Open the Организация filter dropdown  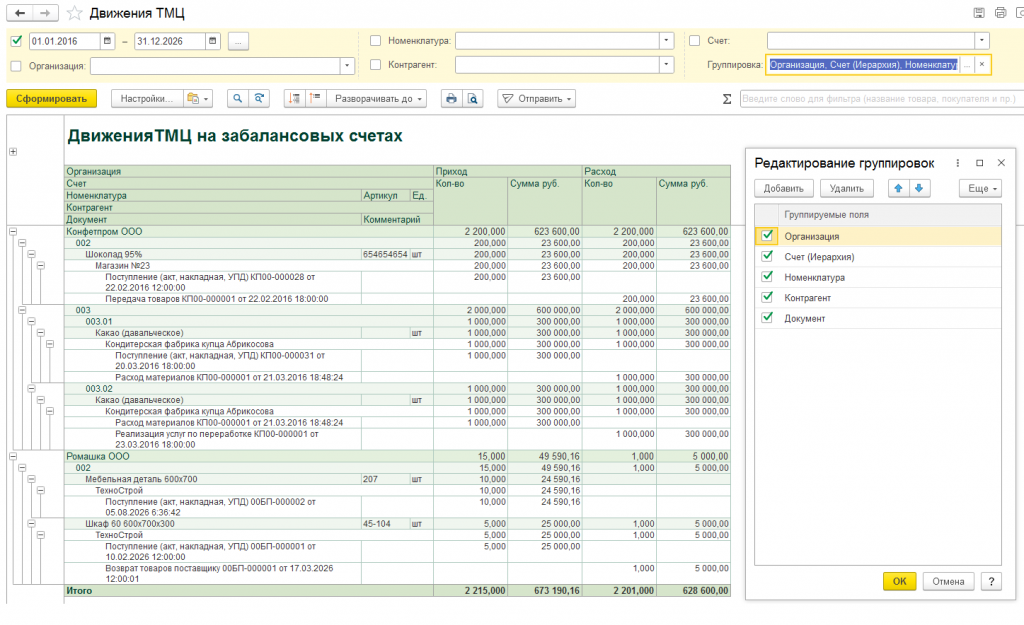[x=347, y=66]
